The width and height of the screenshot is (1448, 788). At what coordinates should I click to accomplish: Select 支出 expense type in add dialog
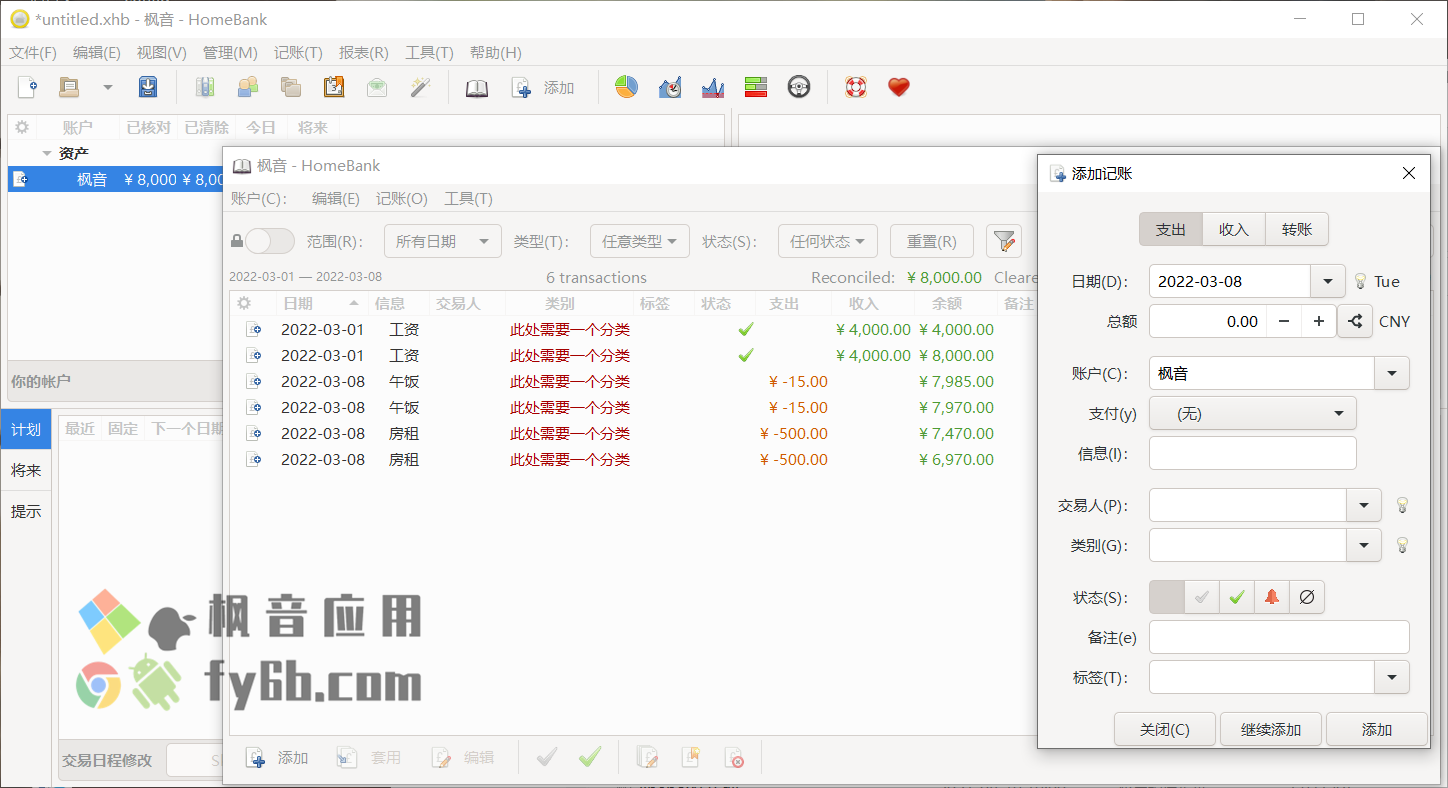coord(1171,229)
